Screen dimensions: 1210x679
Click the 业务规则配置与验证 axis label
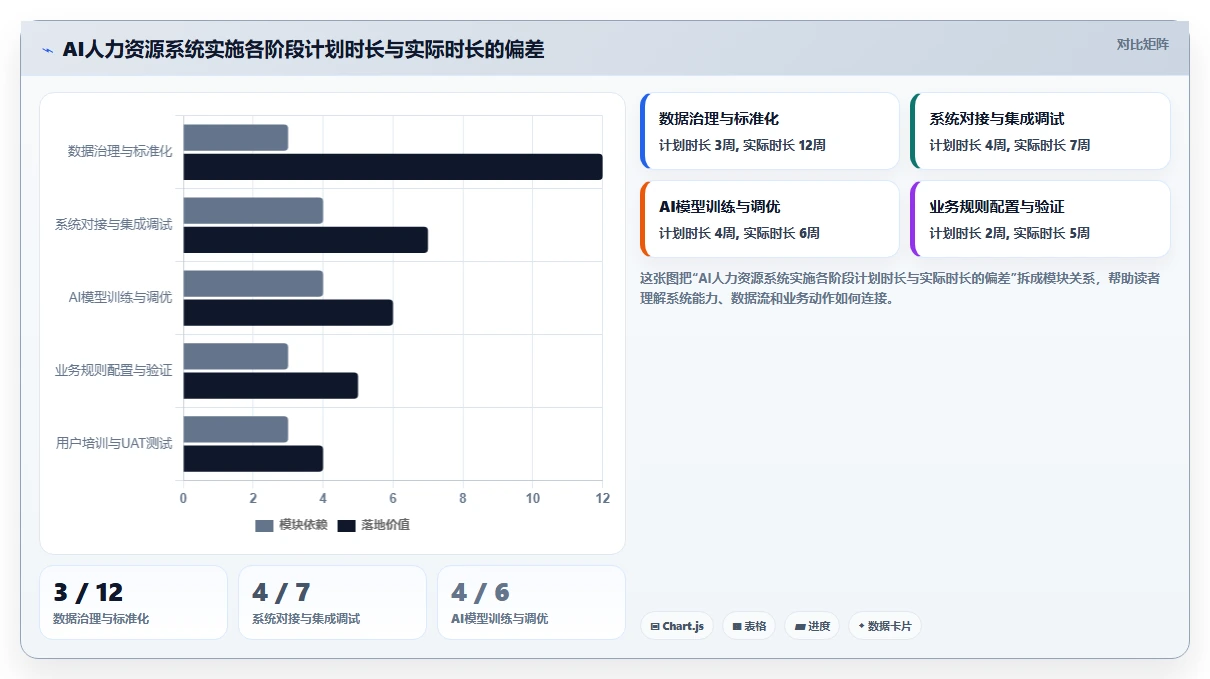click(x=114, y=370)
